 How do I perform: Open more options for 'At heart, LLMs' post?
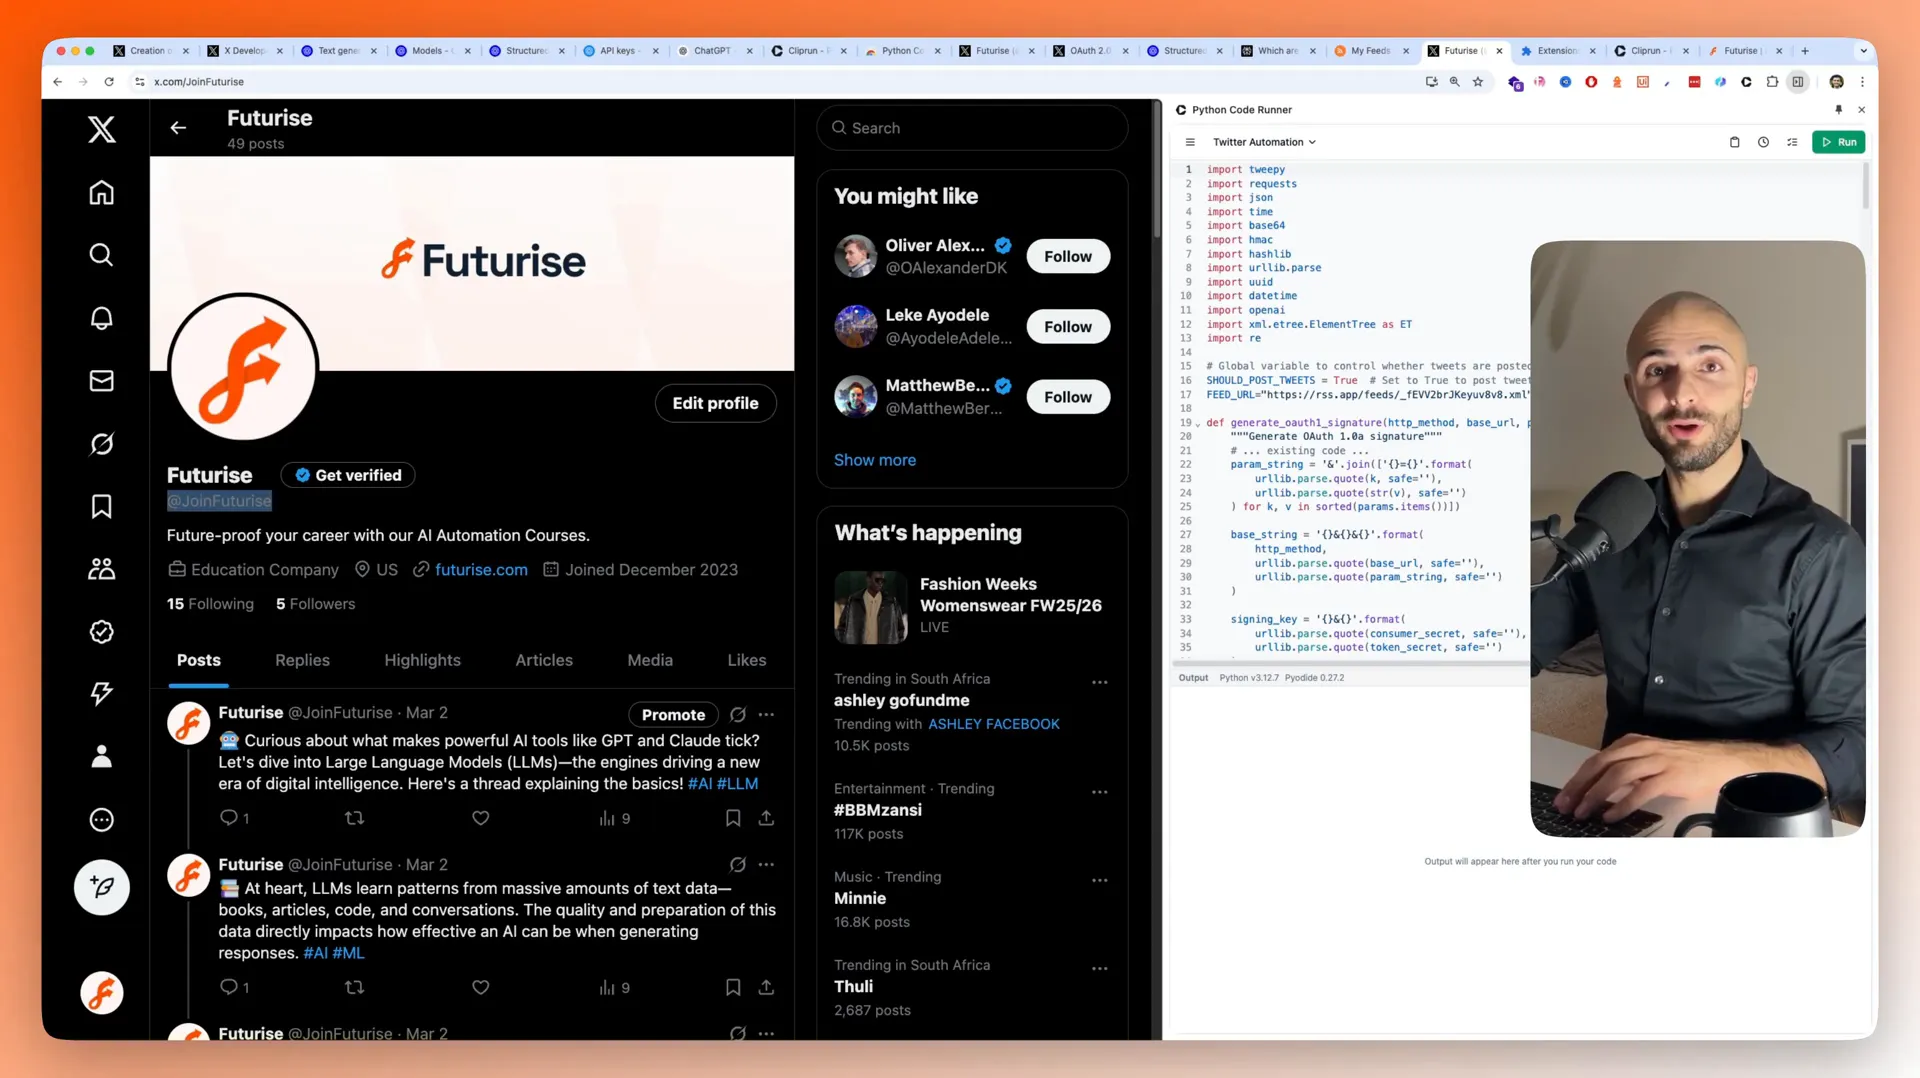coord(766,864)
